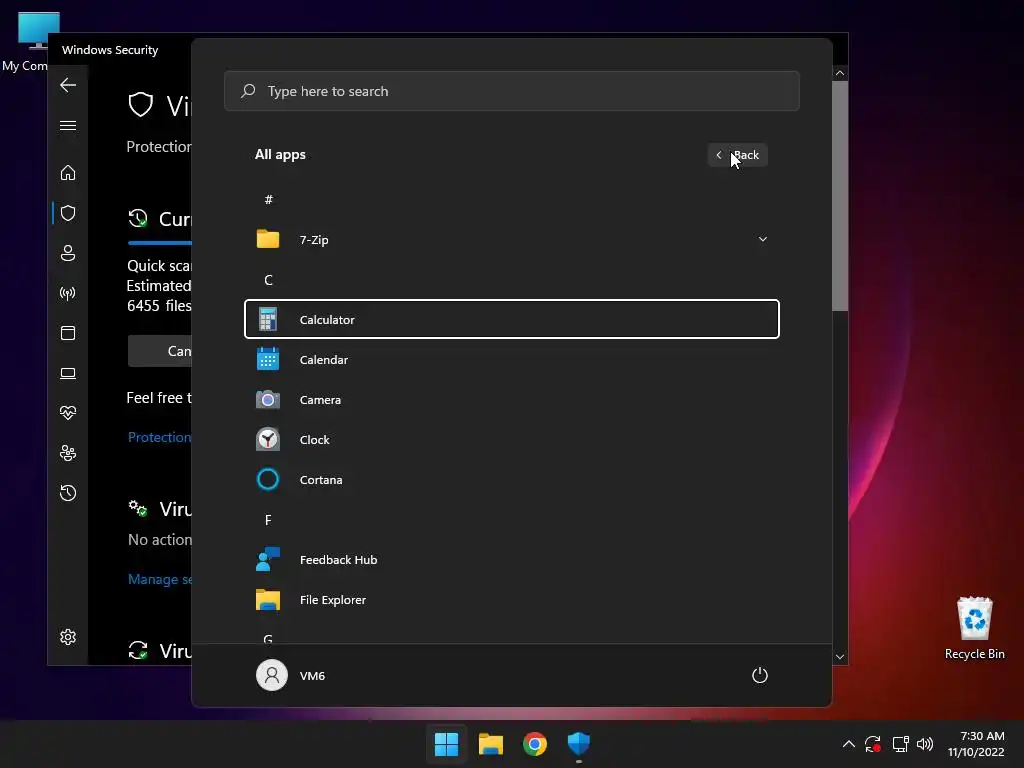Select Virus & threat protection shield in sidebar
Screen dimensions: 1024x768
(68, 213)
